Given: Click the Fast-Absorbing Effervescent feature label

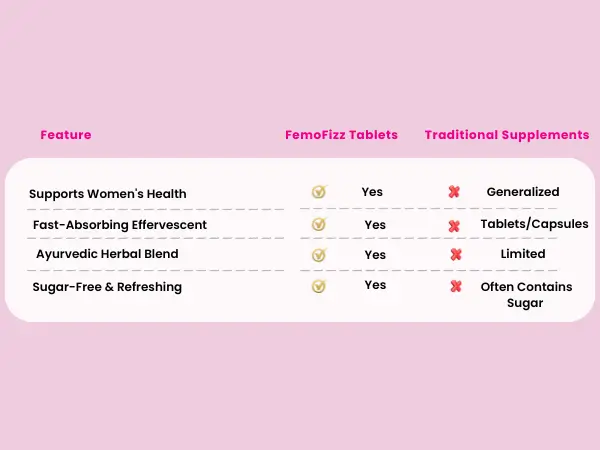Looking at the screenshot, I should pyautogui.click(x=120, y=224).
